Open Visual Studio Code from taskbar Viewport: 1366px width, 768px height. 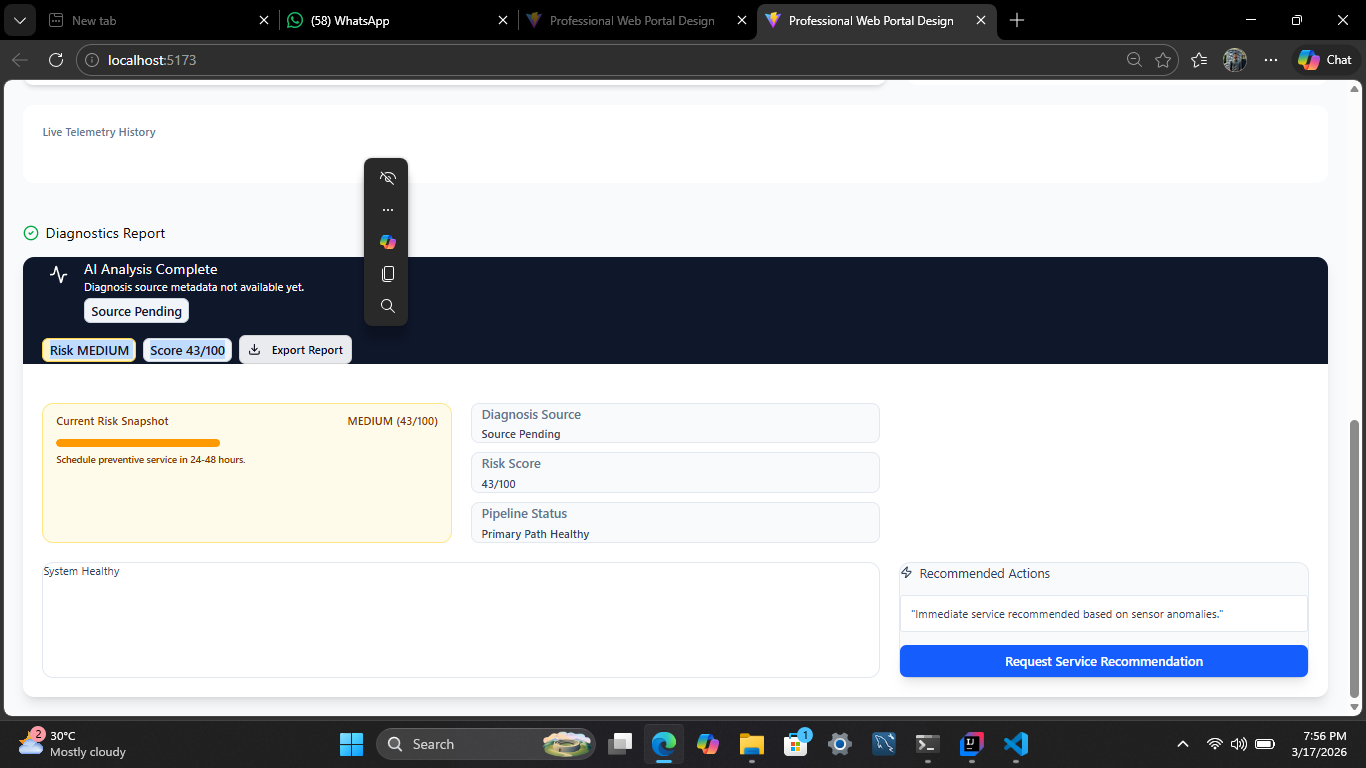click(x=1016, y=744)
